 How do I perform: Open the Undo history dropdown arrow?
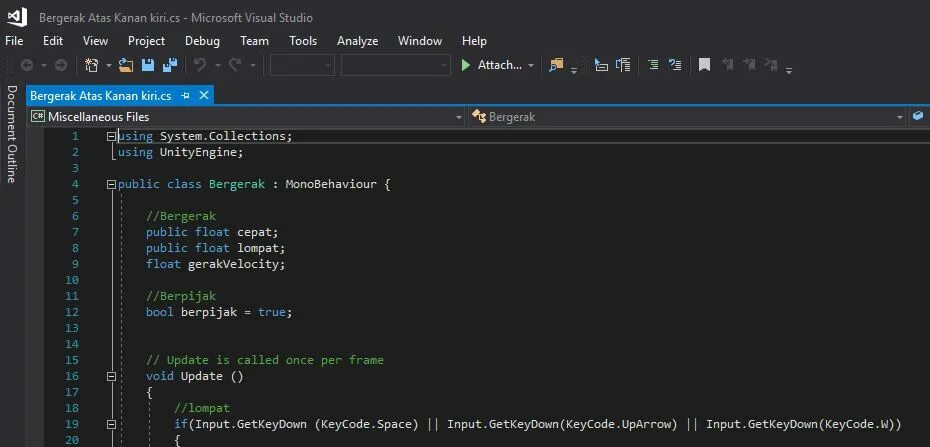tap(218, 65)
